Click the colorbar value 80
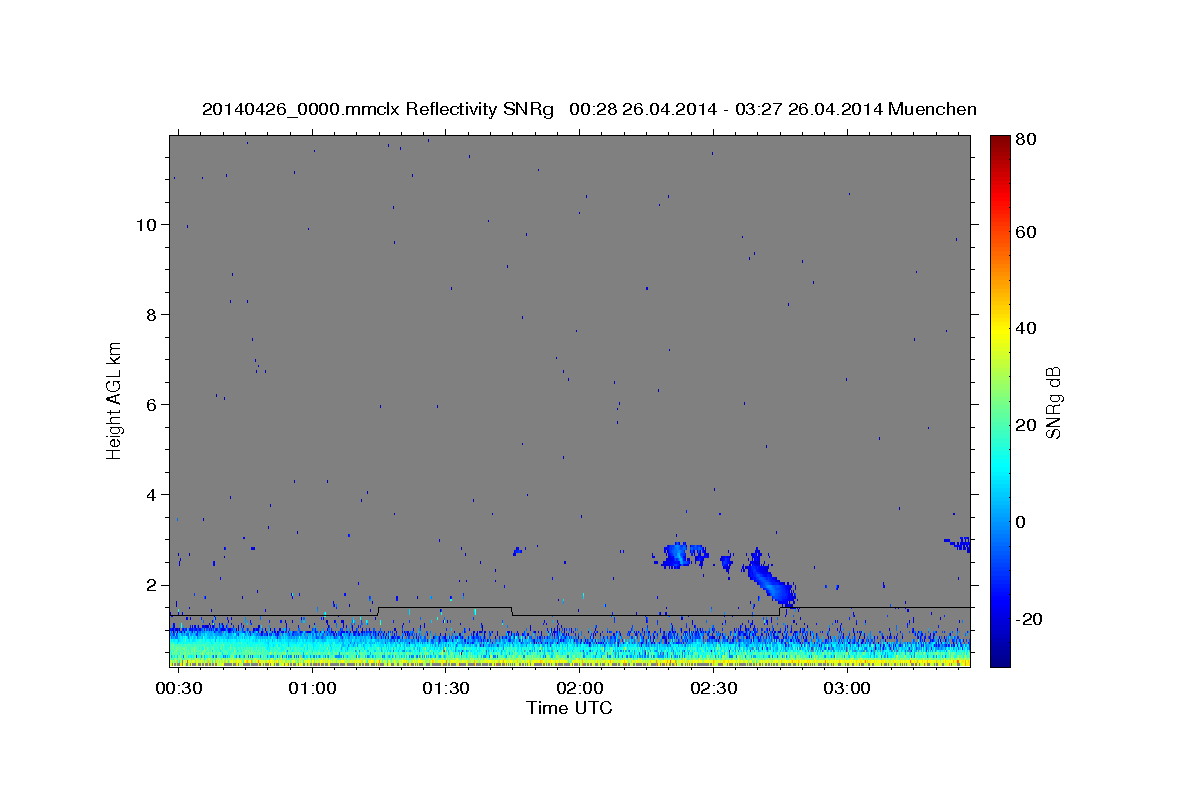Viewport: 1200px width, 800px height. point(1025,139)
